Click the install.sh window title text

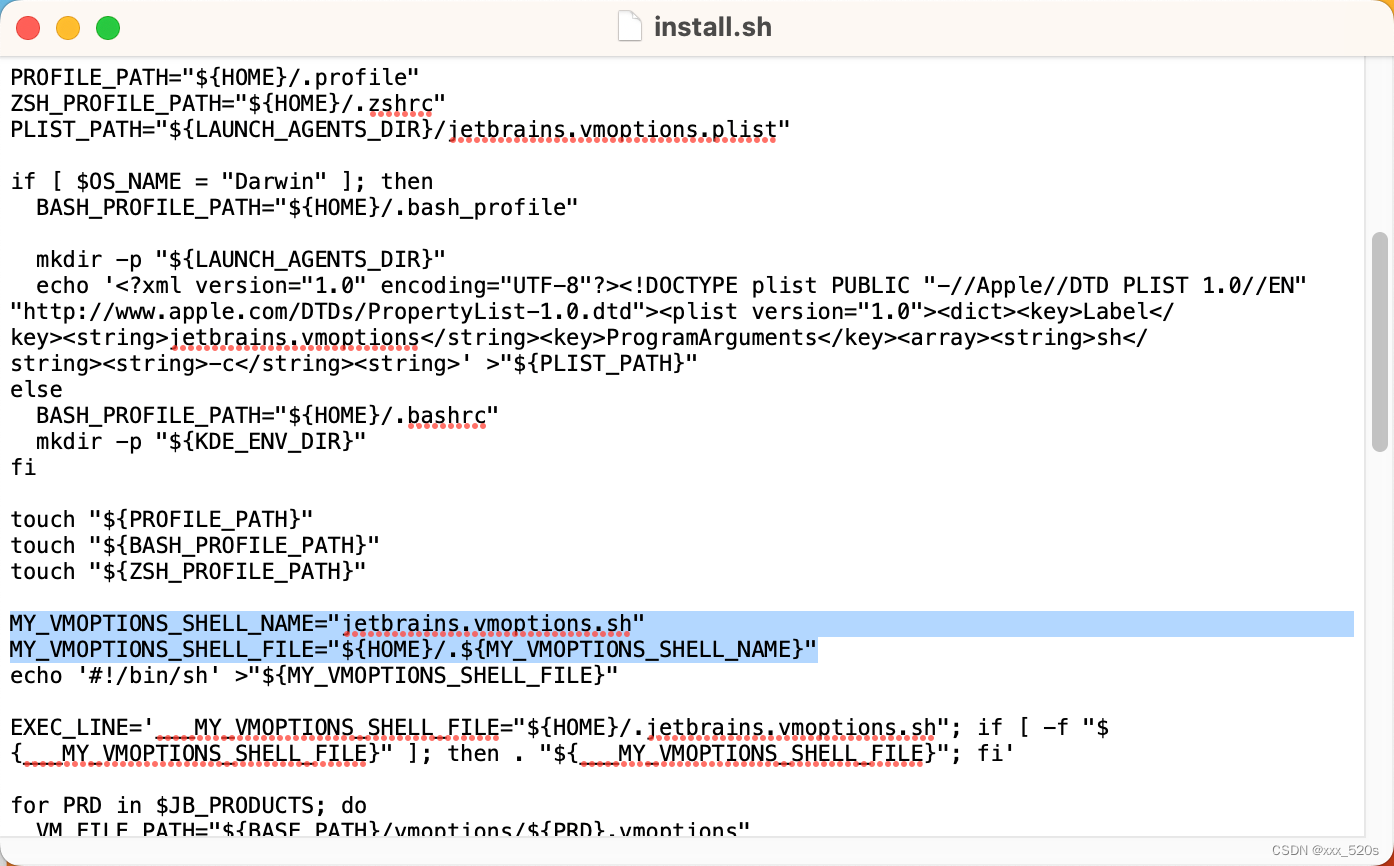click(713, 27)
